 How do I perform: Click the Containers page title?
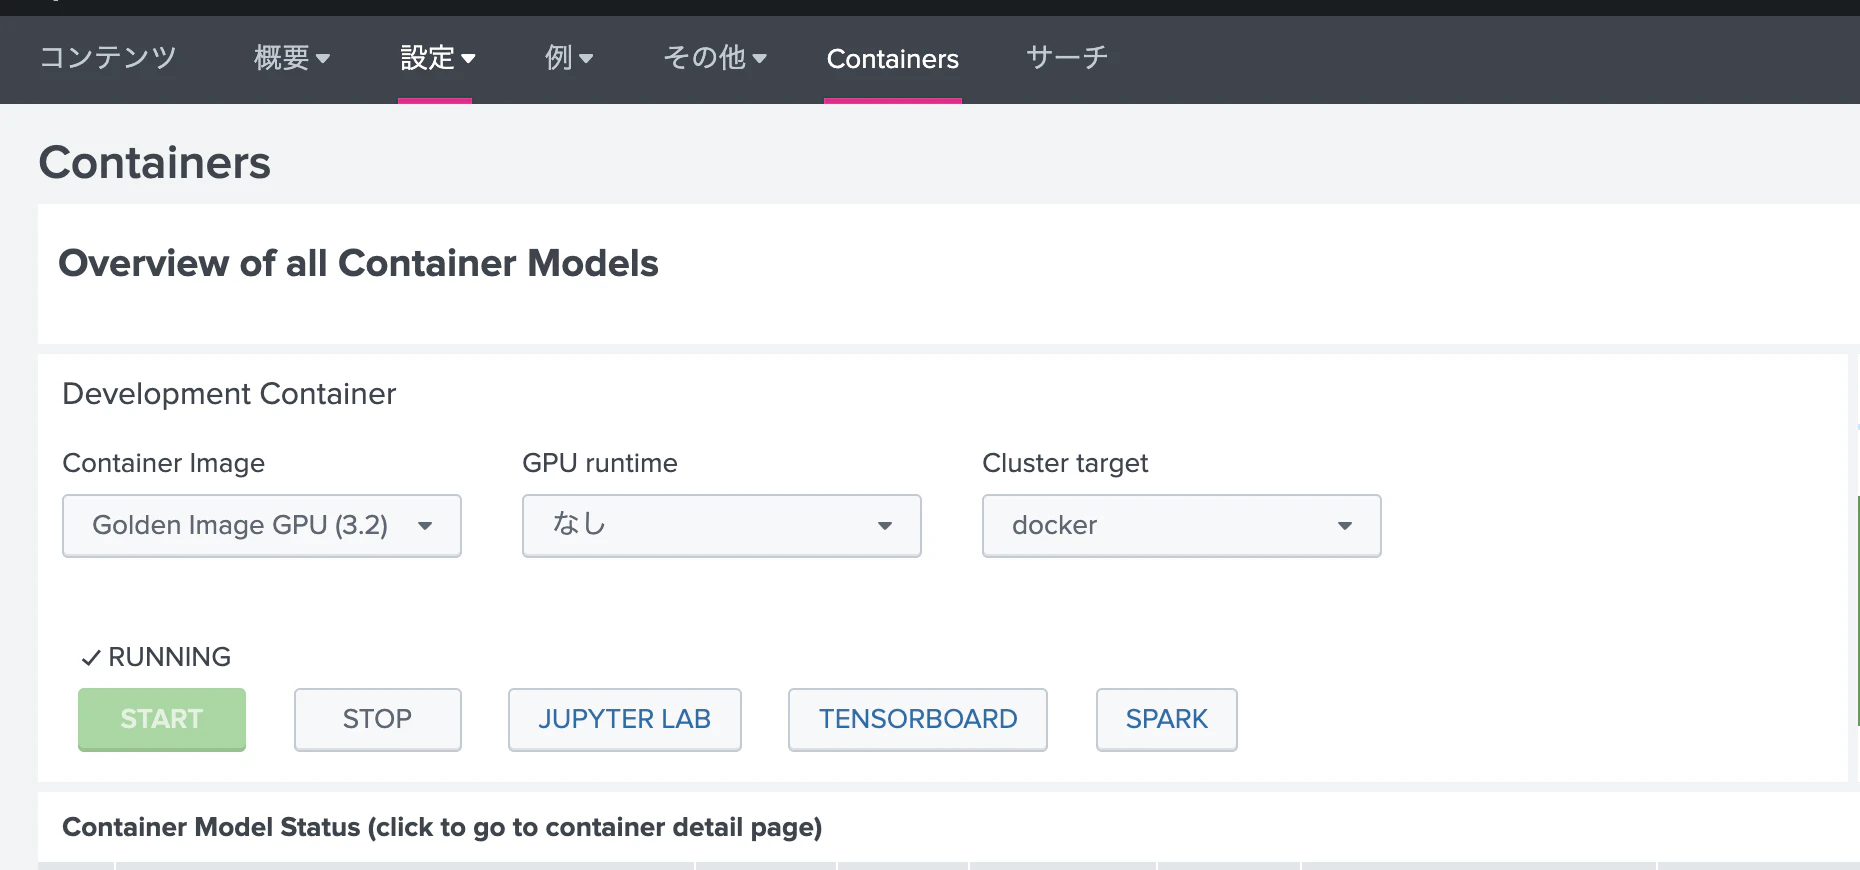coord(155,163)
